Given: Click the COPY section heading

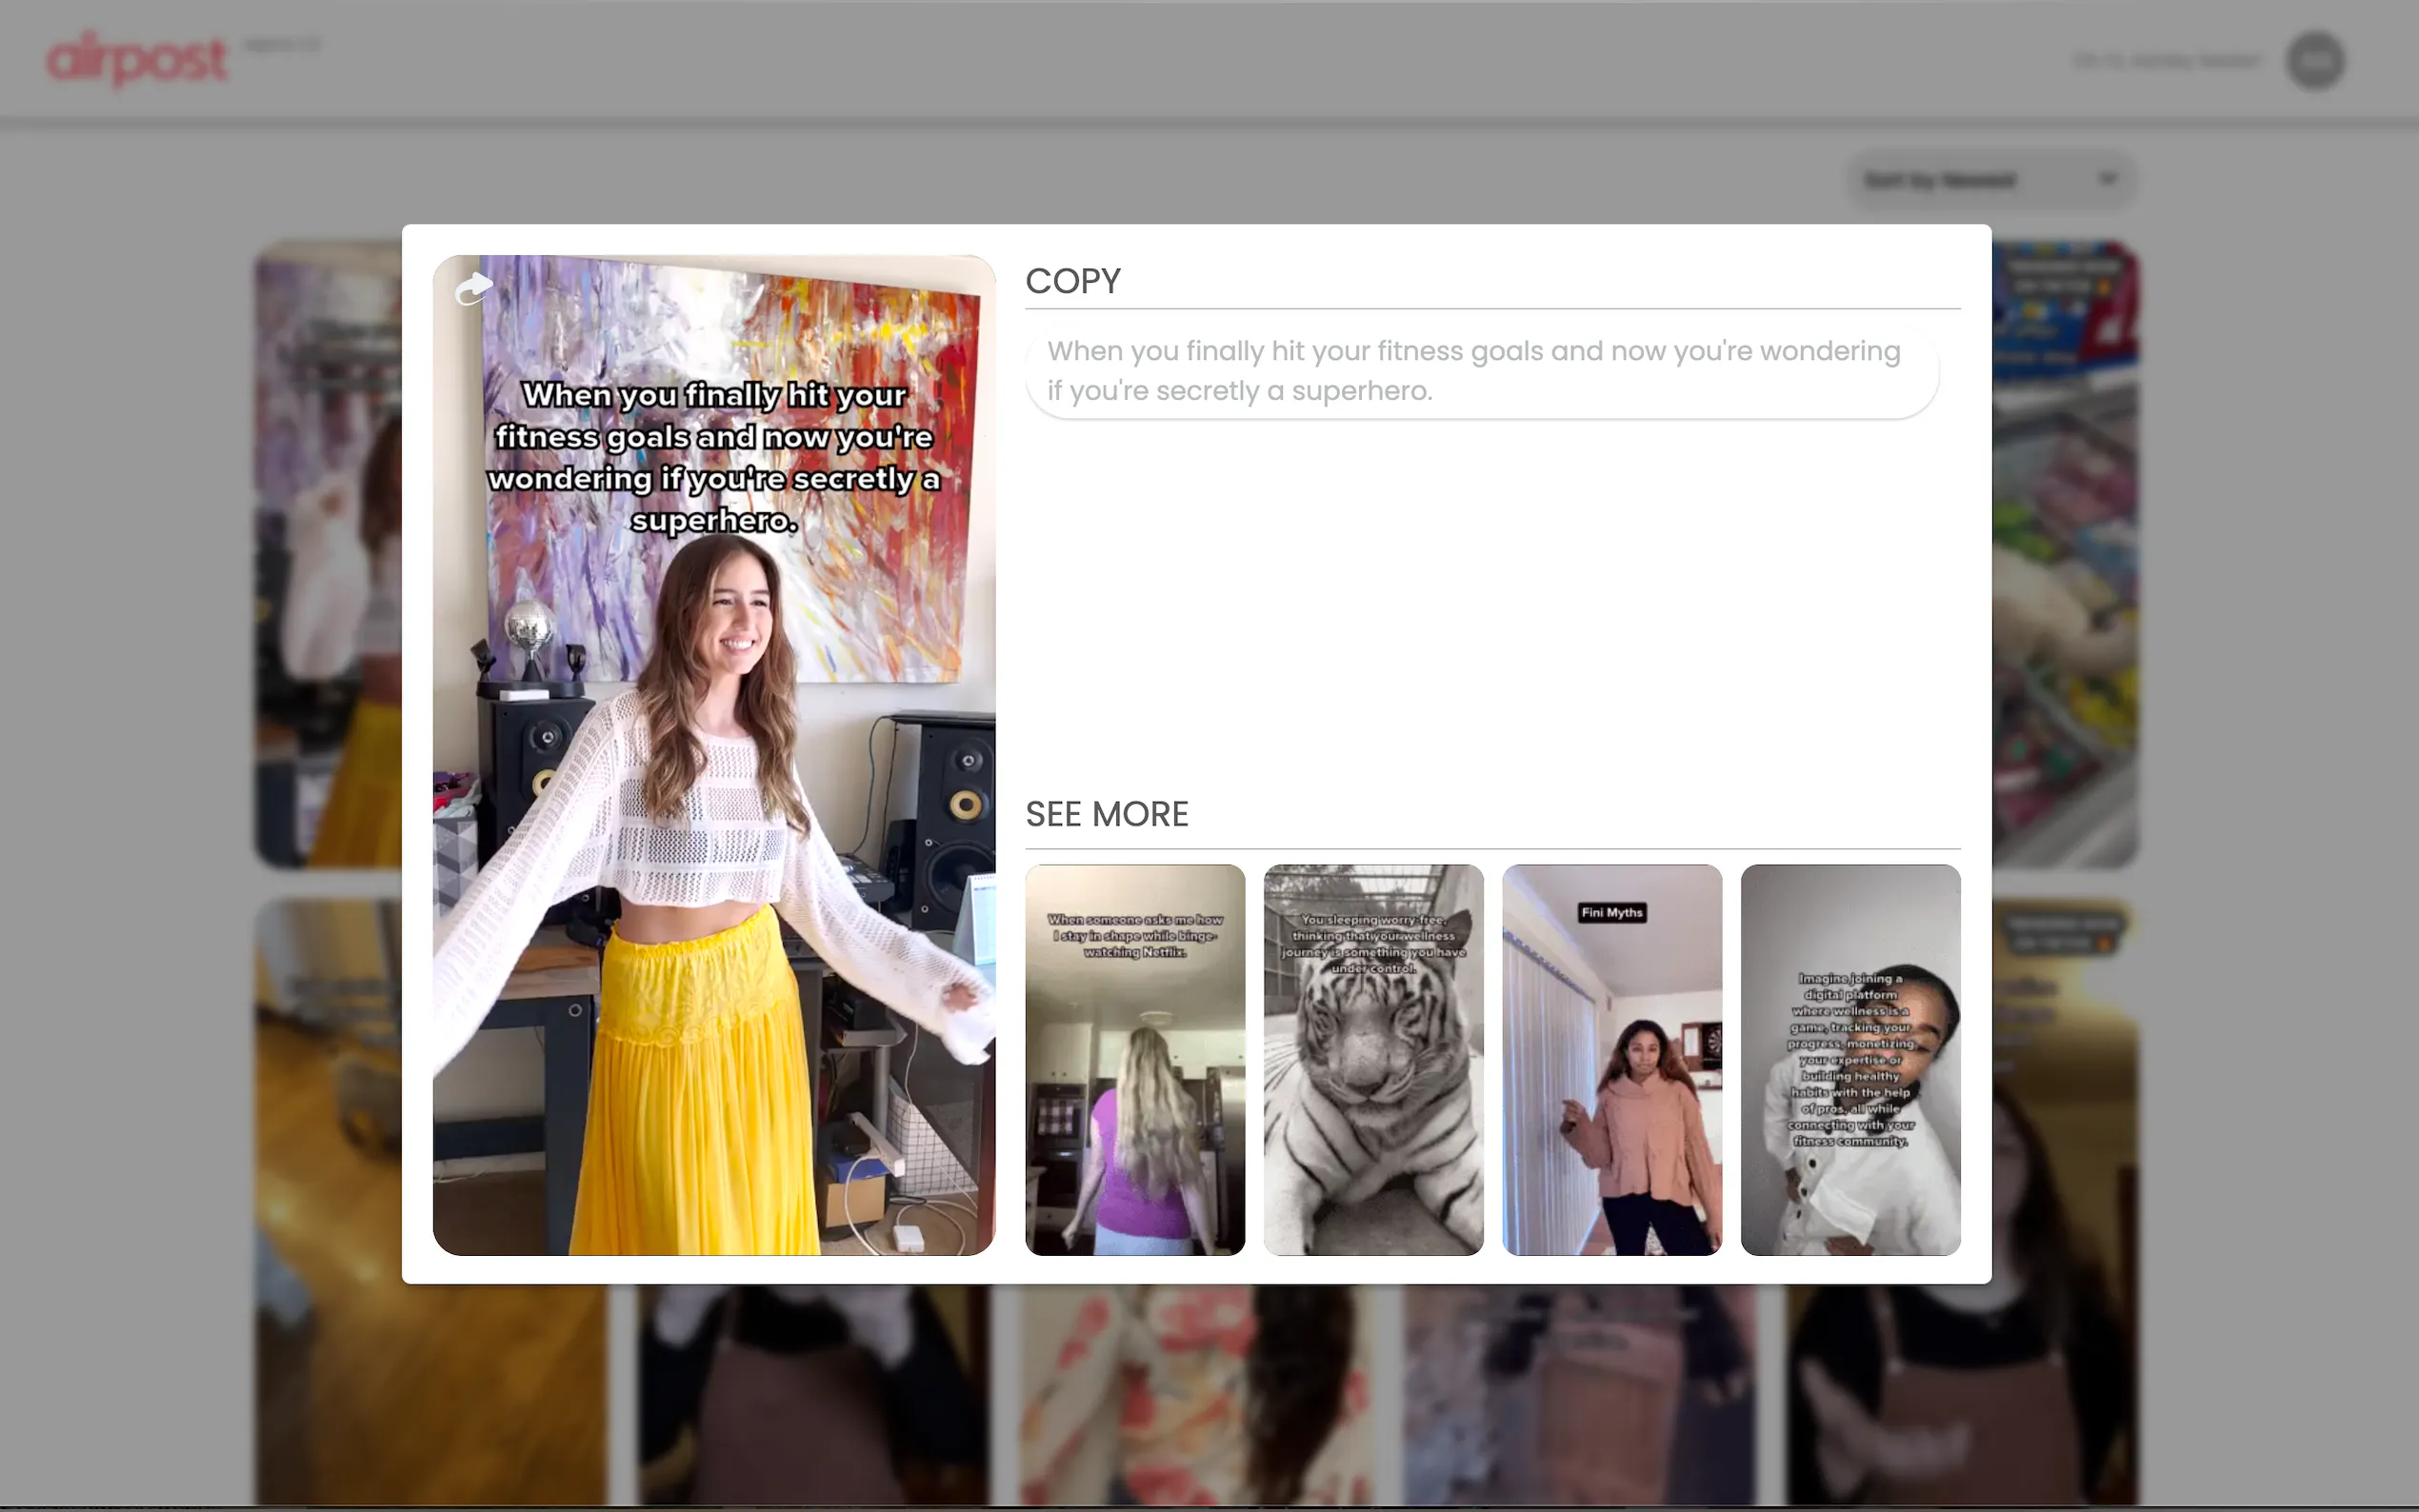Looking at the screenshot, I should coord(1073,281).
